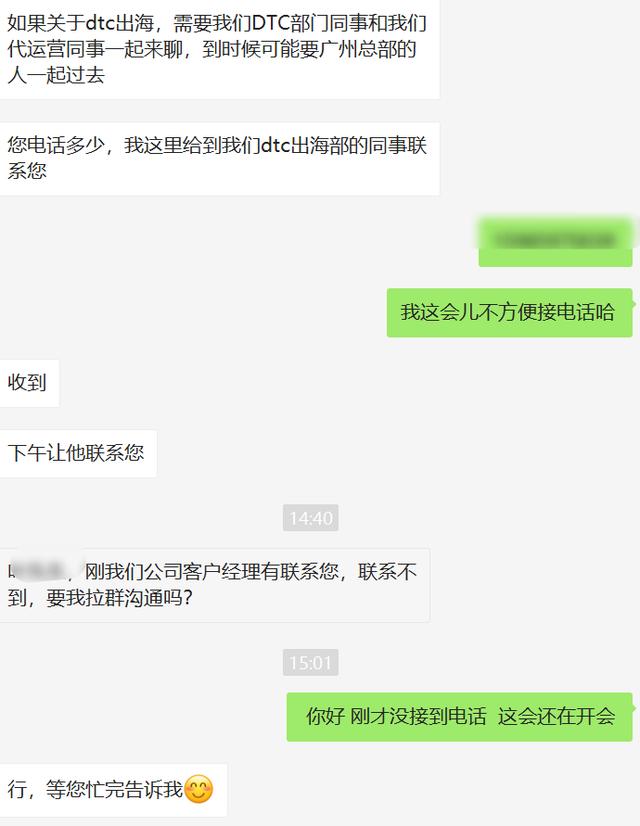Click the smiling emoji in last message
This screenshot has width=640, height=826.
coord(199,790)
